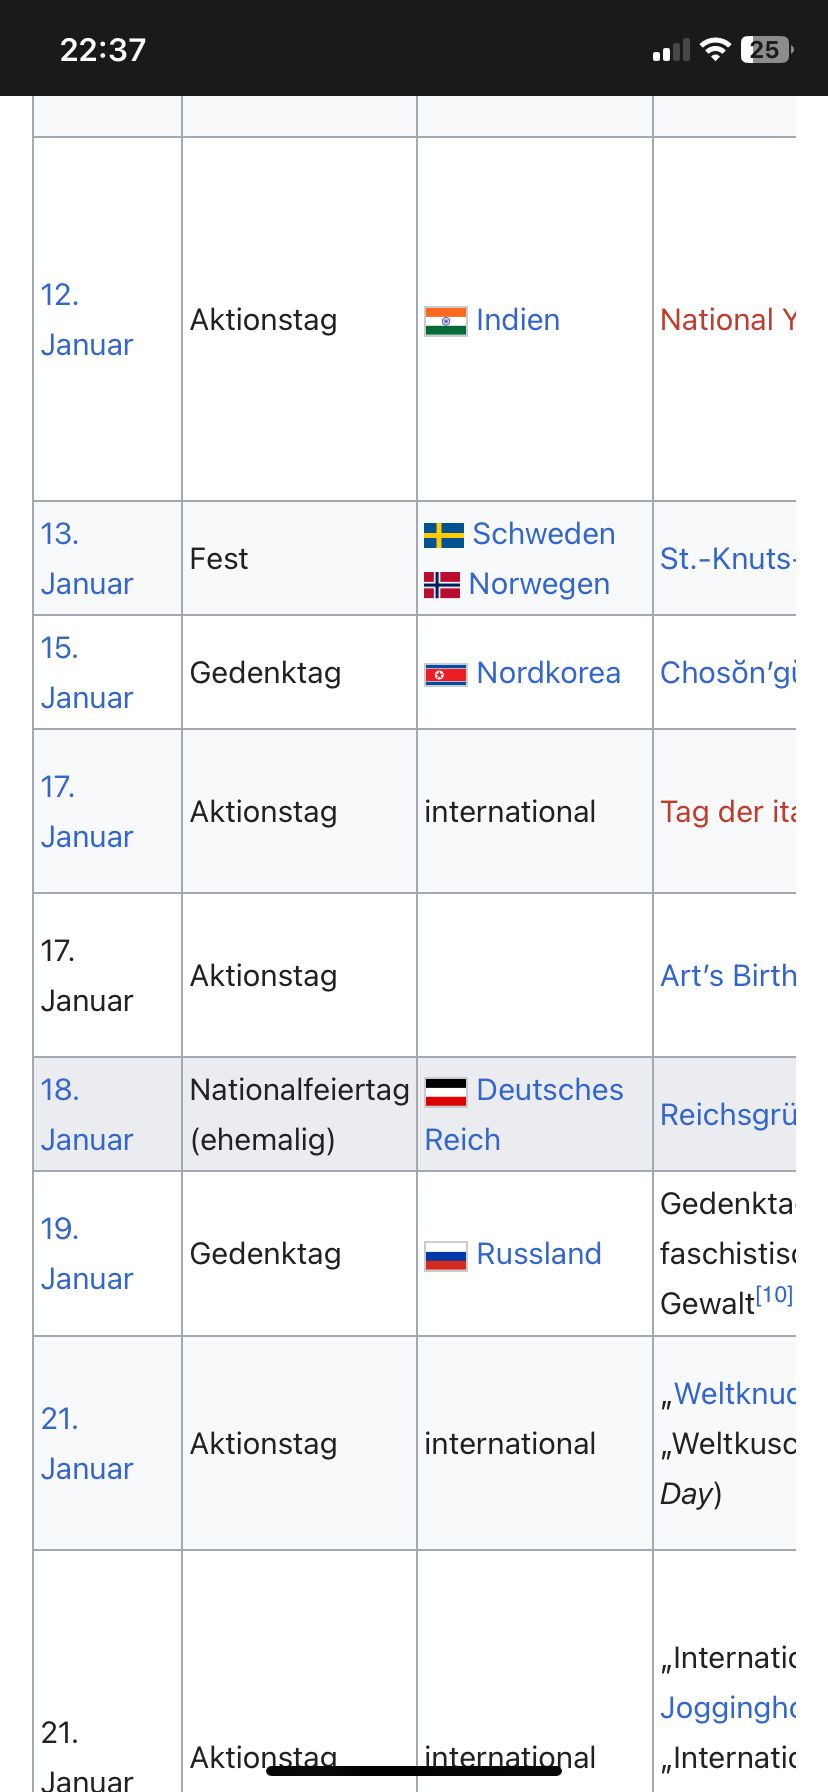This screenshot has height=1792, width=828.
Task: Open the Norwegen link
Action: 539,584
